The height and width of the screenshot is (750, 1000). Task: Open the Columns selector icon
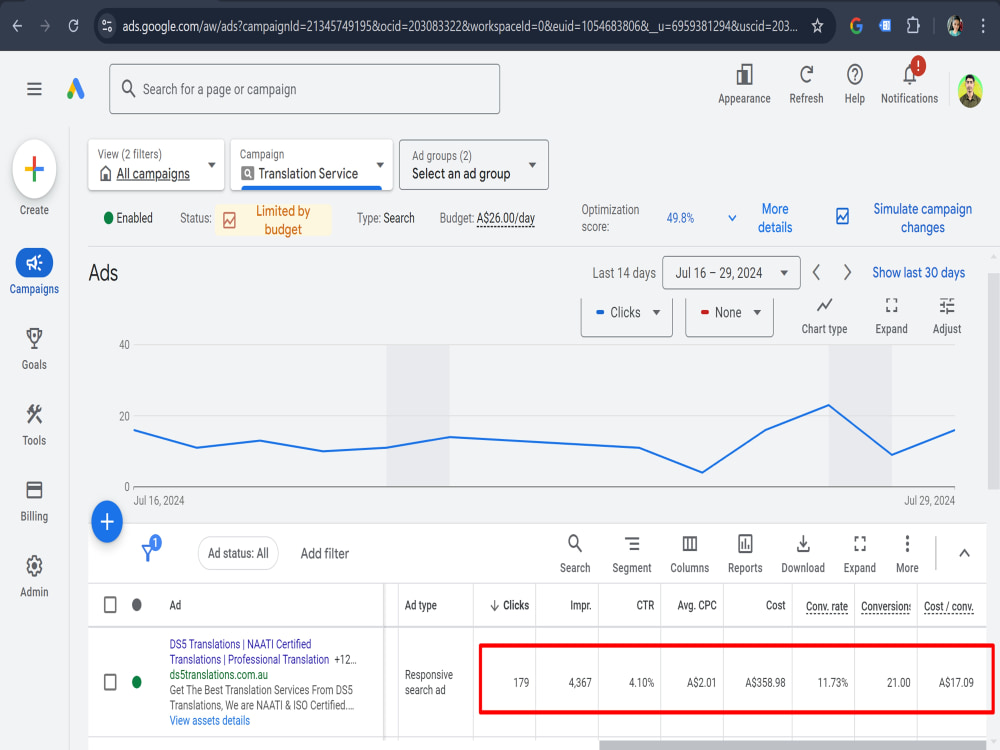click(x=689, y=544)
